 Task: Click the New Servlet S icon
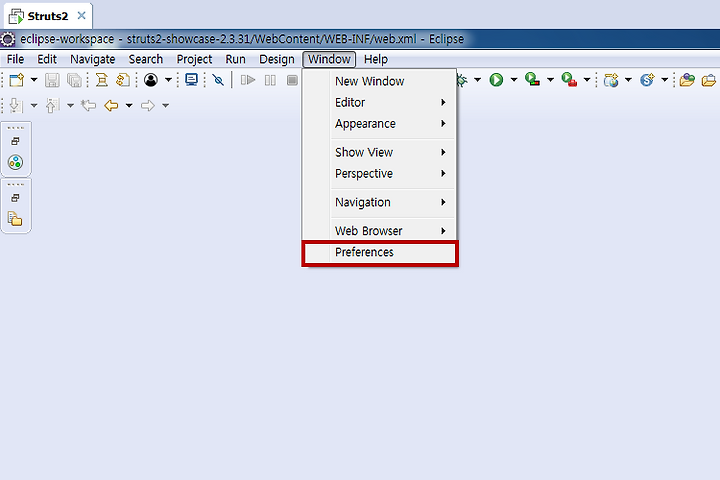(647, 80)
